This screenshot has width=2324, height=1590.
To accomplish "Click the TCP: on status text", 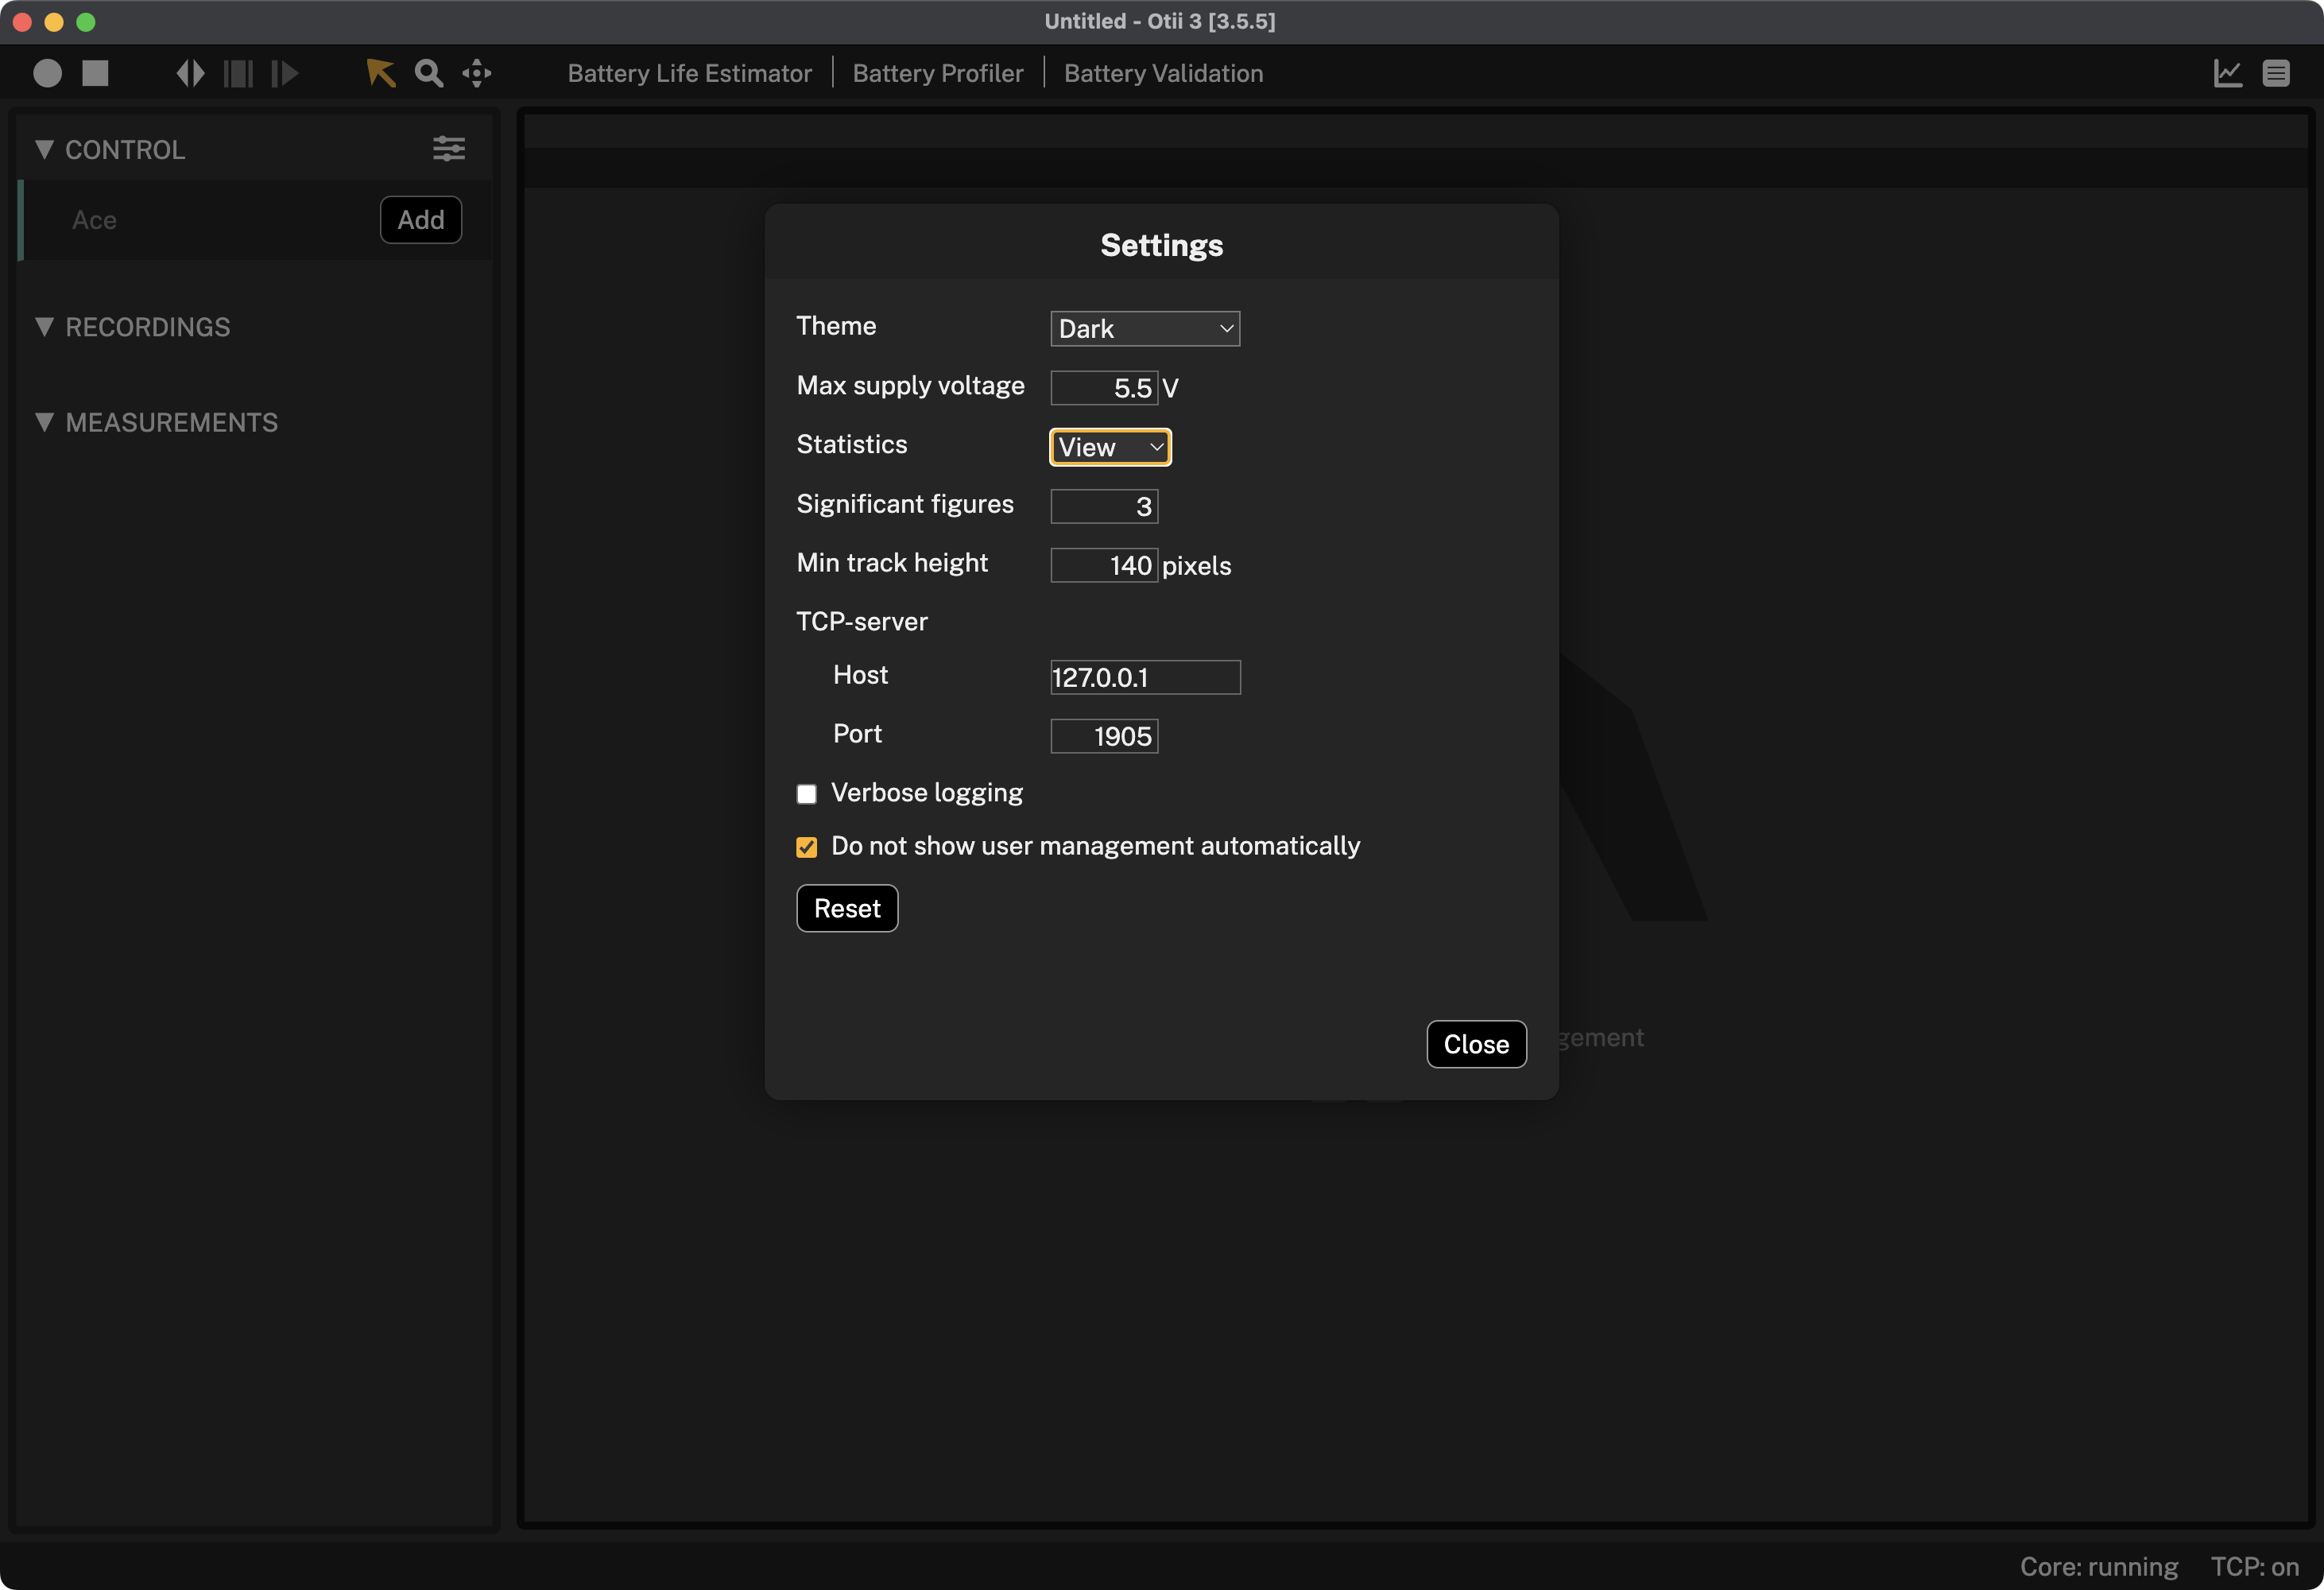I will (2254, 1566).
